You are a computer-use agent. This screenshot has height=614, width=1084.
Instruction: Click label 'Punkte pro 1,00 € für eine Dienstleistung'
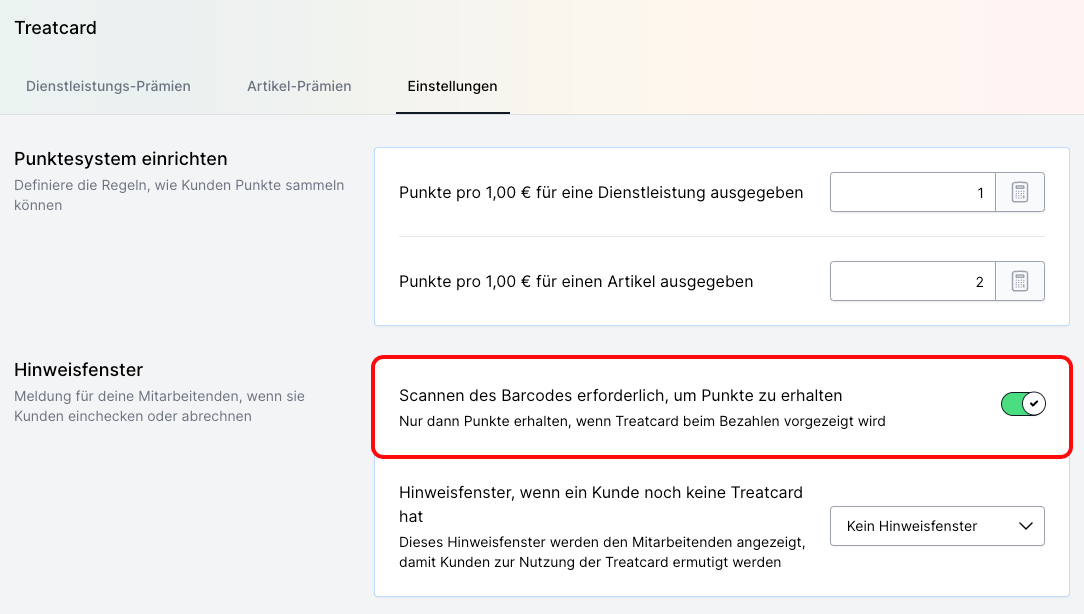[x=601, y=193]
